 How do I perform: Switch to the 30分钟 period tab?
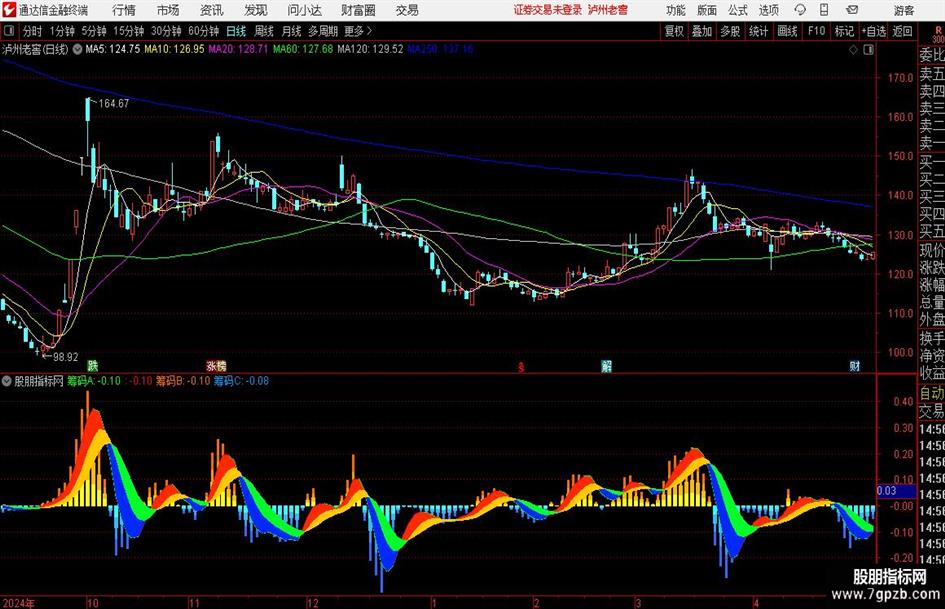coord(166,31)
